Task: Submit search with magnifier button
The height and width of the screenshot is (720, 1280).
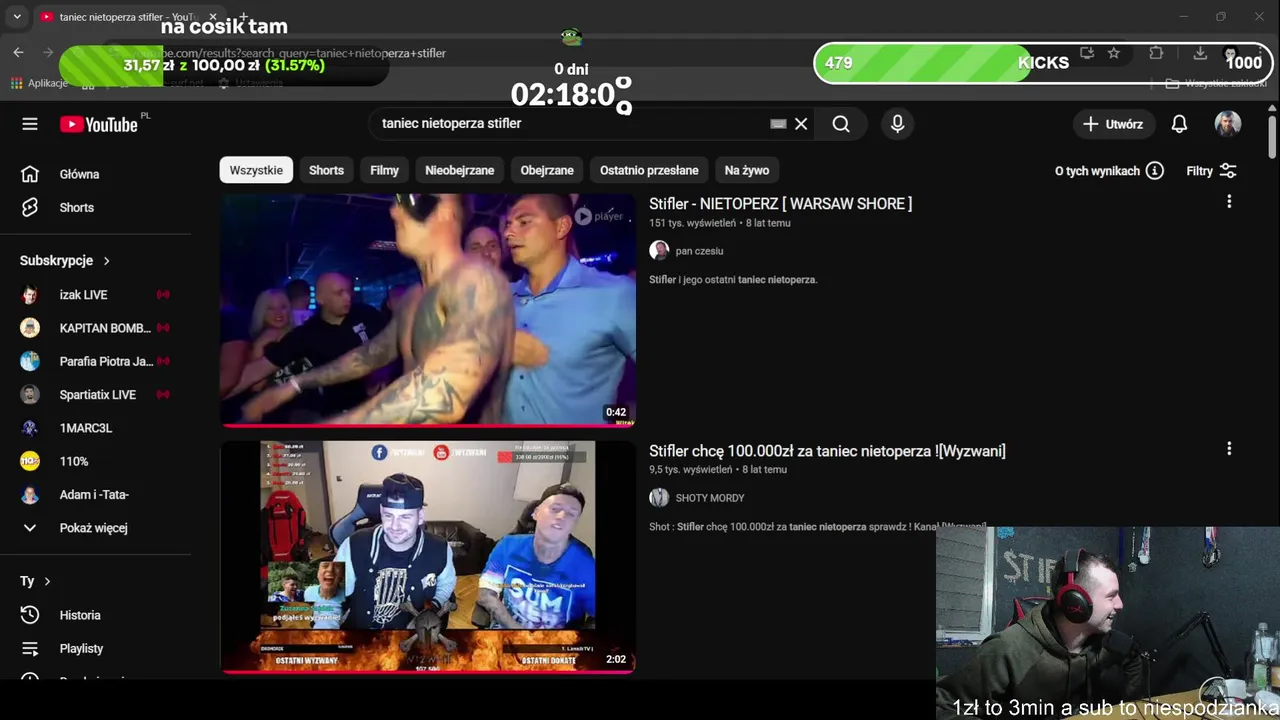Action: (841, 124)
